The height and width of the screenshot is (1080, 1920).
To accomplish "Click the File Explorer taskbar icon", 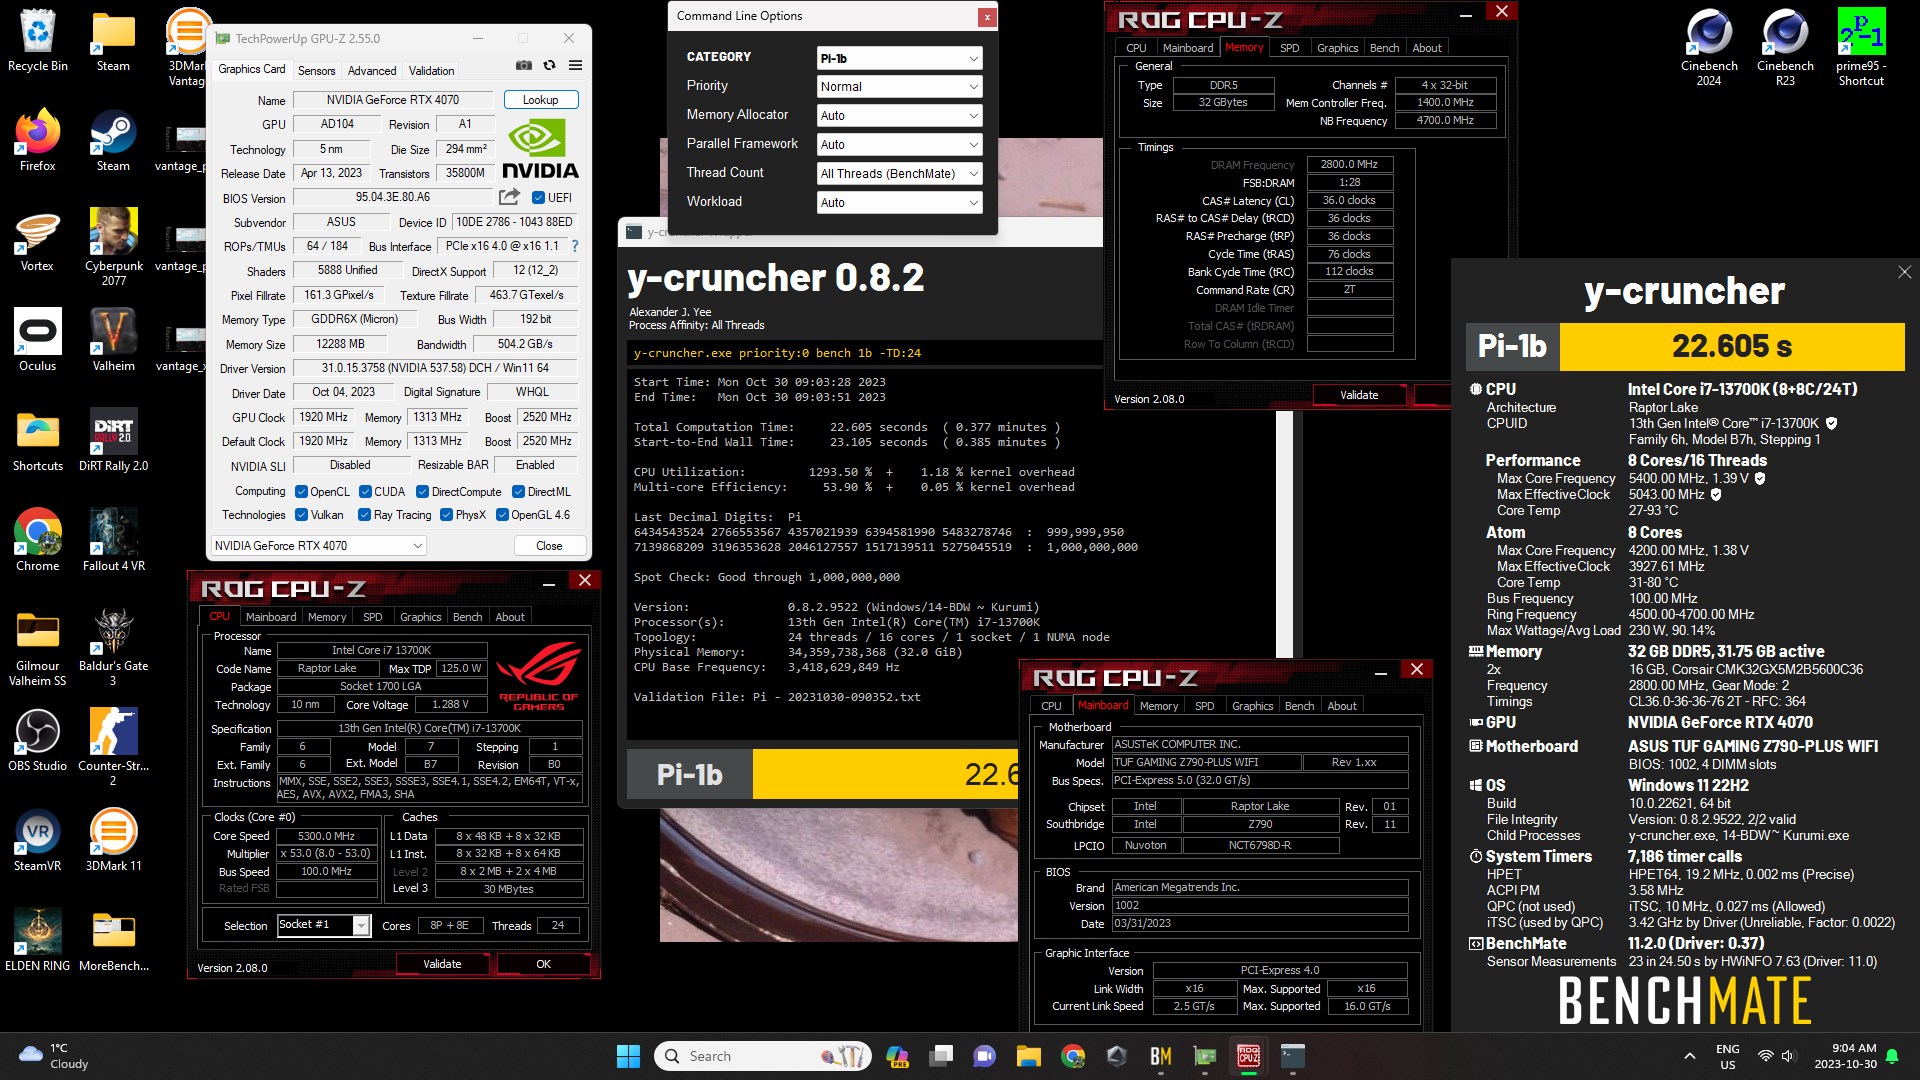I will pyautogui.click(x=1029, y=1056).
